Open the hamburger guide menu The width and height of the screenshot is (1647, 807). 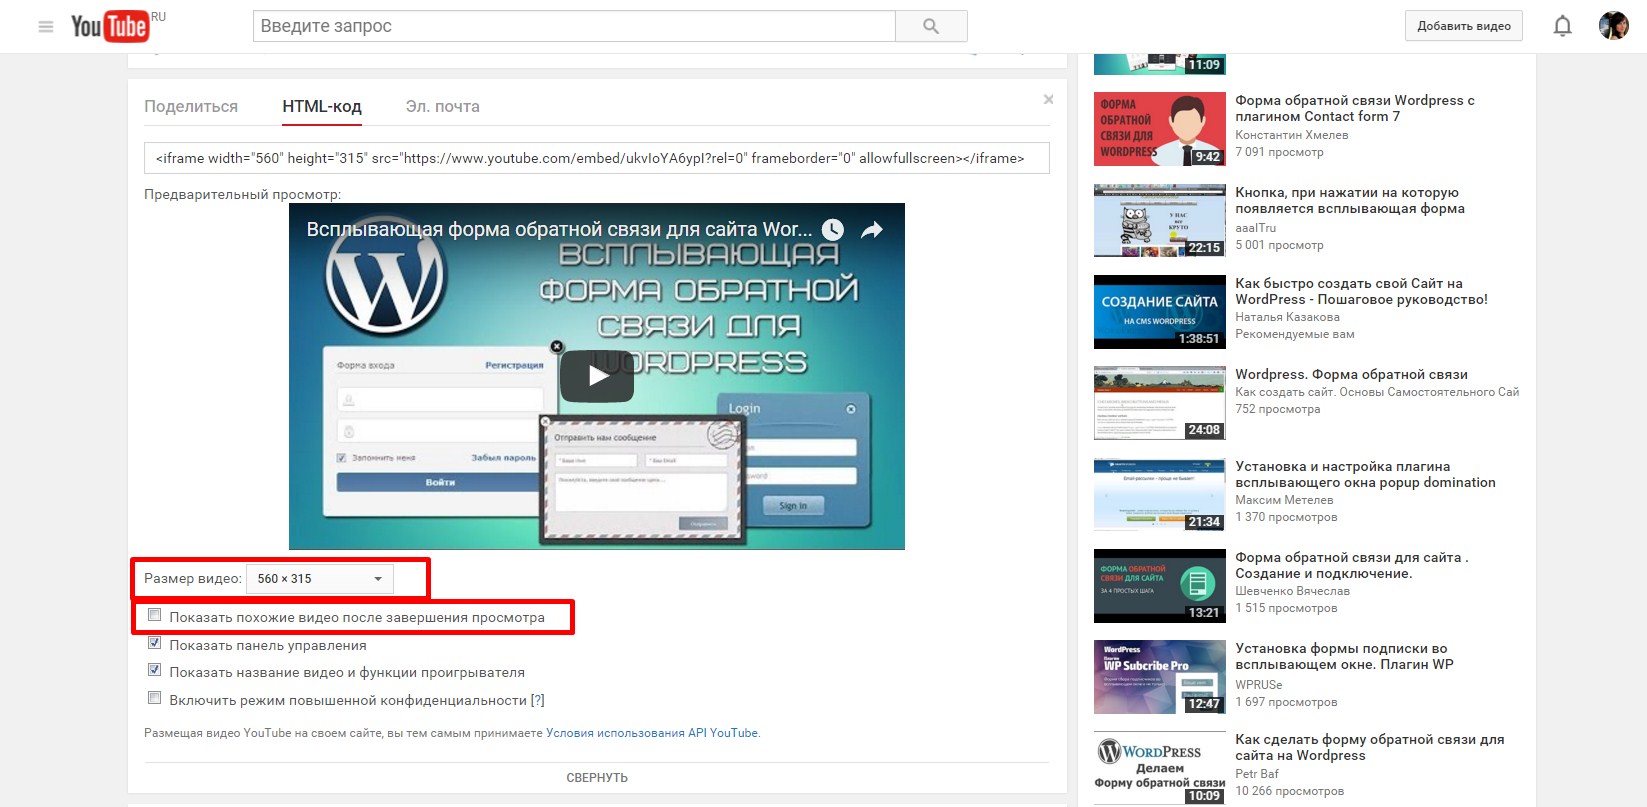46,27
